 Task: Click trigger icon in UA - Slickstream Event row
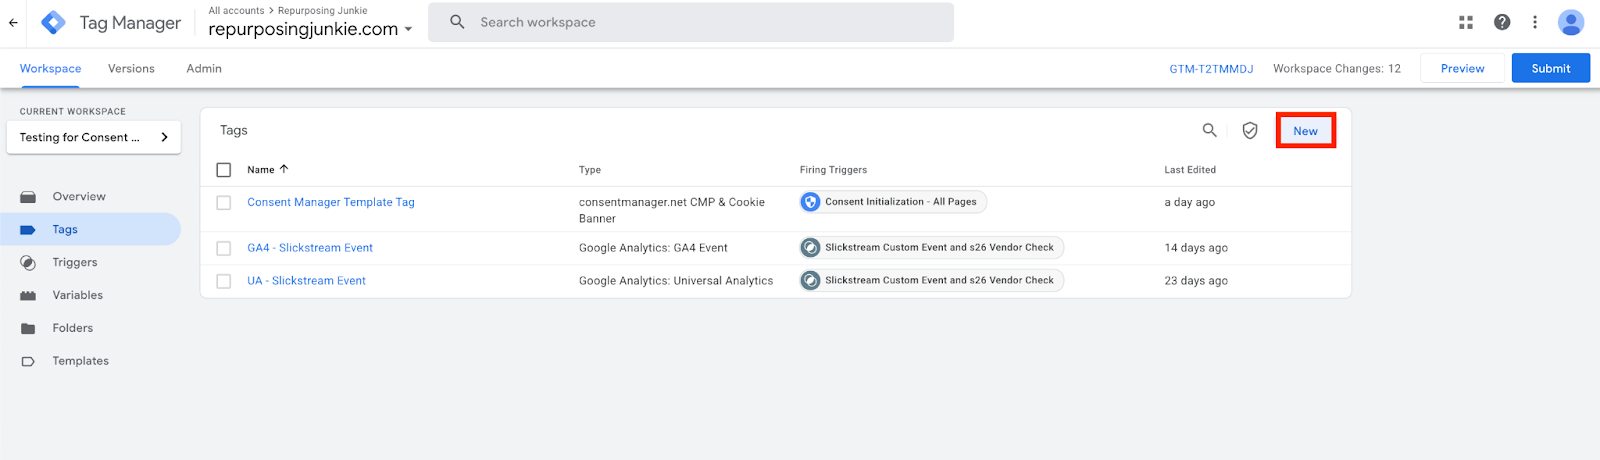click(811, 281)
